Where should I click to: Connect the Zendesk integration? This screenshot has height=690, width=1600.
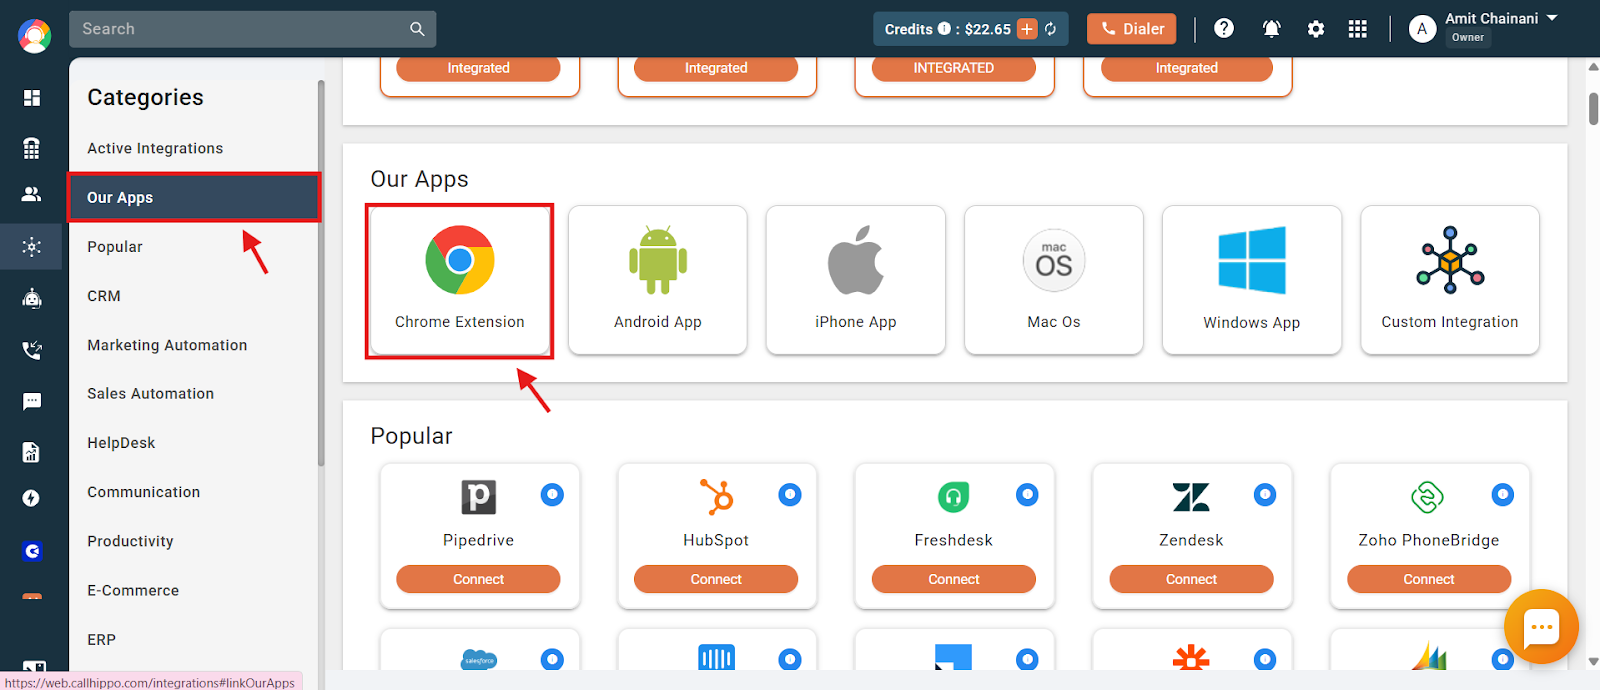click(1191, 579)
